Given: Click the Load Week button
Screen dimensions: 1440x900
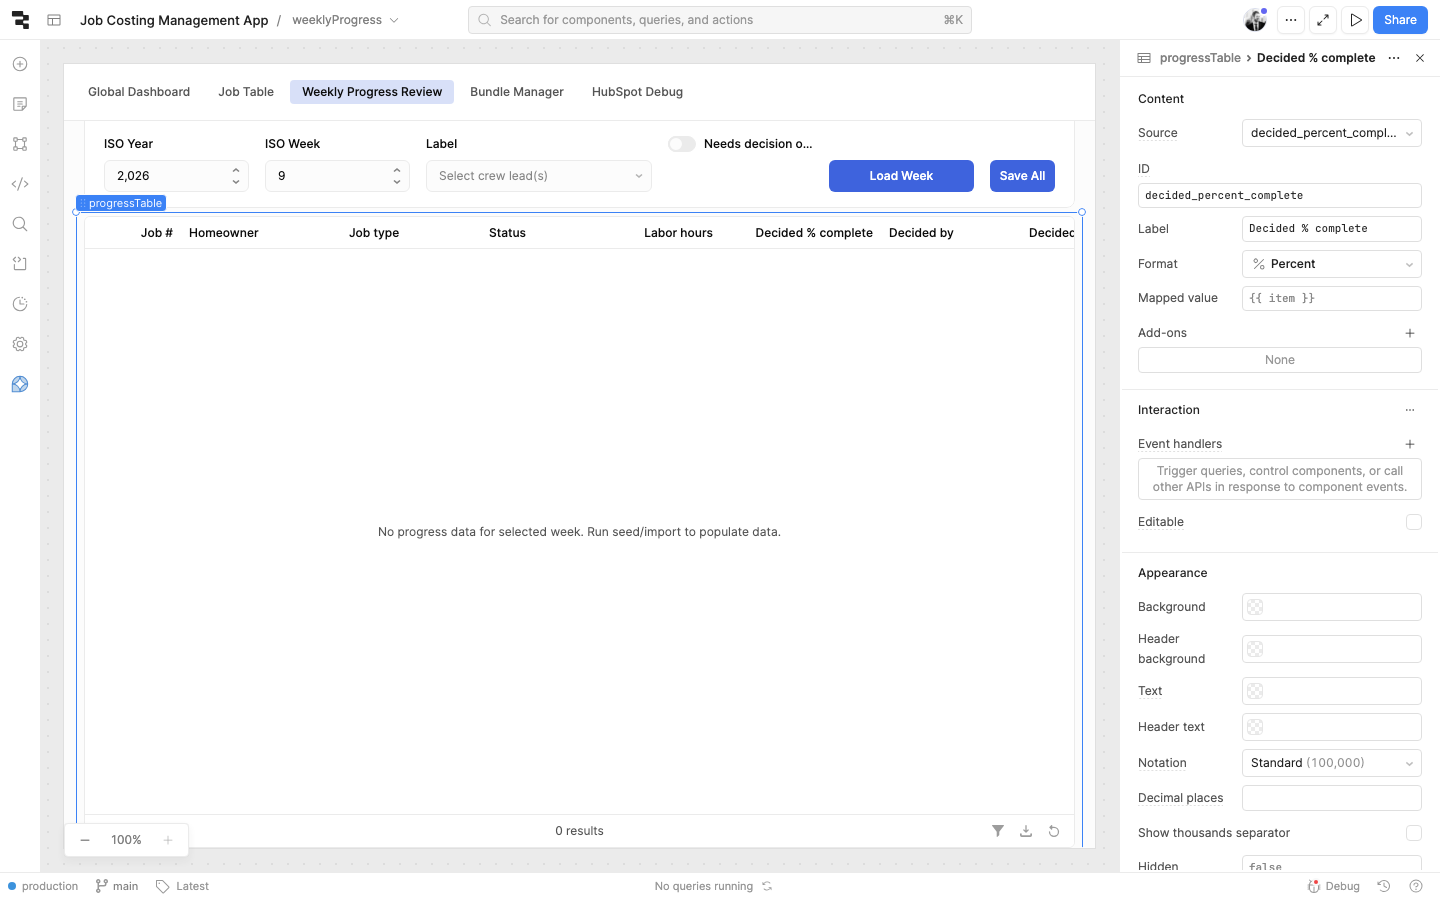Looking at the screenshot, I should tap(900, 176).
